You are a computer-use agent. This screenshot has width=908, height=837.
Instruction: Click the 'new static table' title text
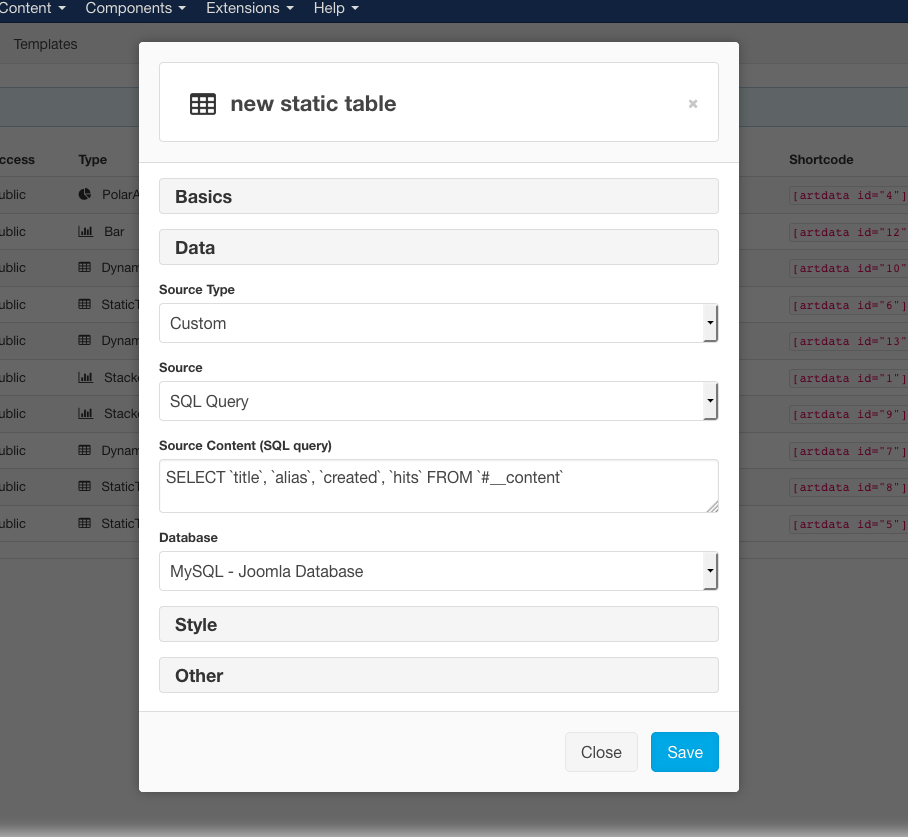pos(313,104)
